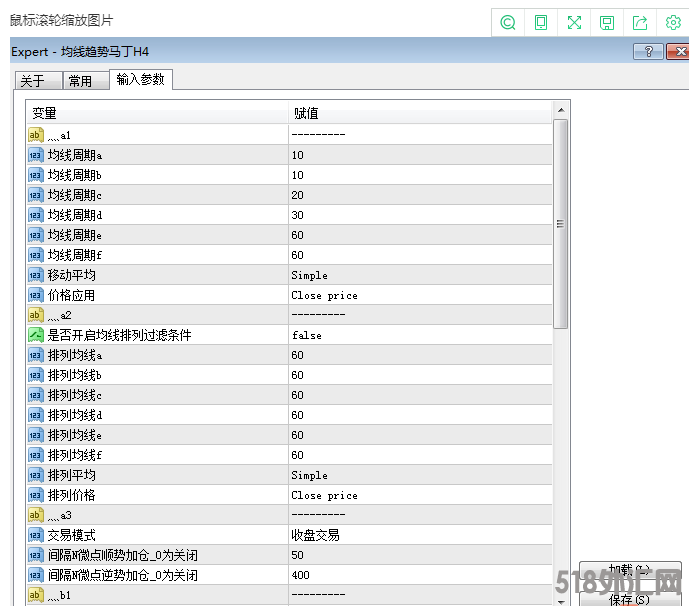
Task: Open the 移动平均 Simple value dropdown
Action: [420, 275]
